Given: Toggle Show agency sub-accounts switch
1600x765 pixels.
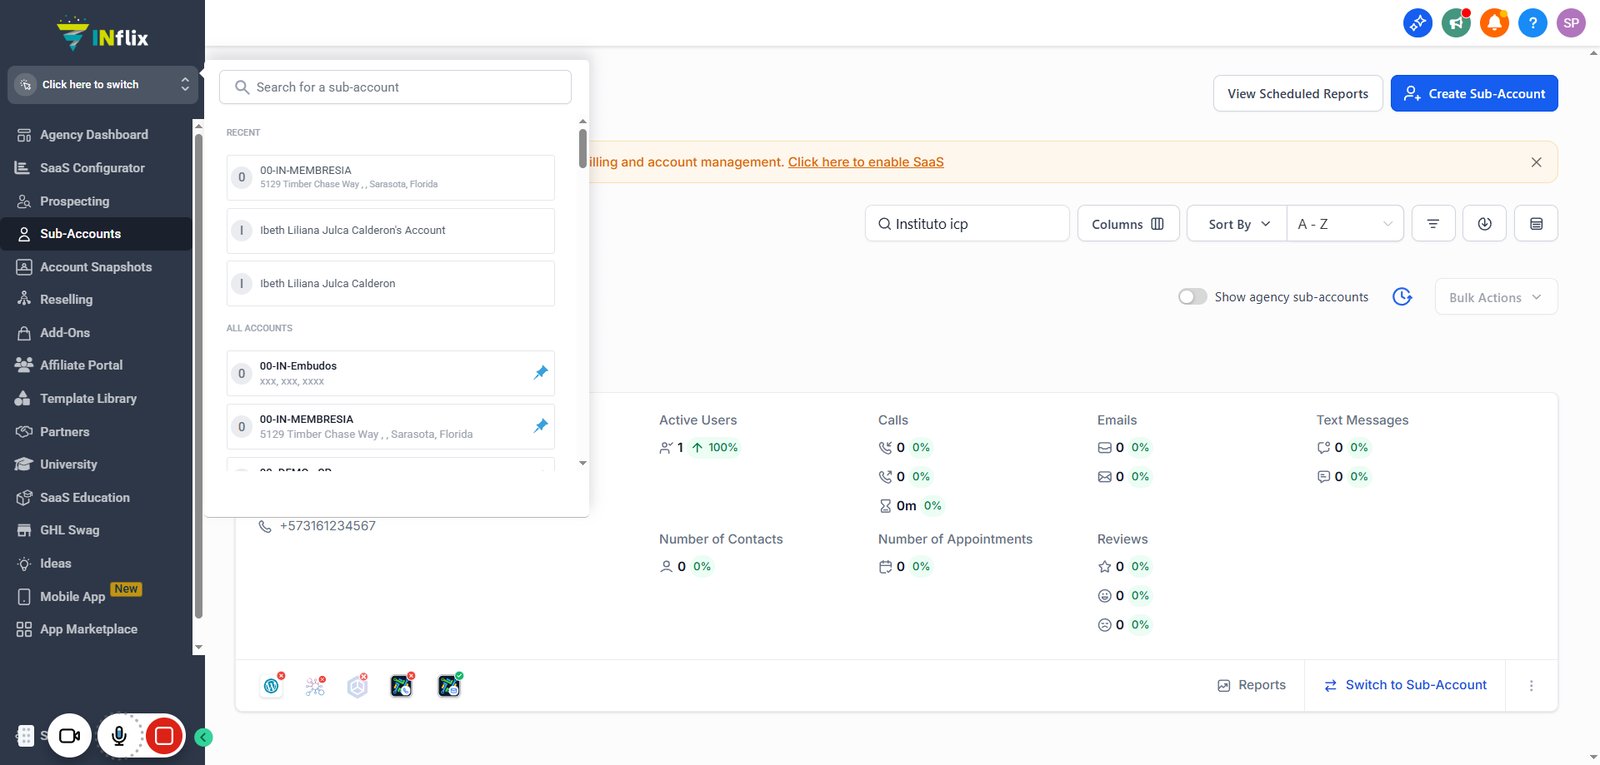Looking at the screenshot, I should pyautogui.click(x=1192, y=297).
